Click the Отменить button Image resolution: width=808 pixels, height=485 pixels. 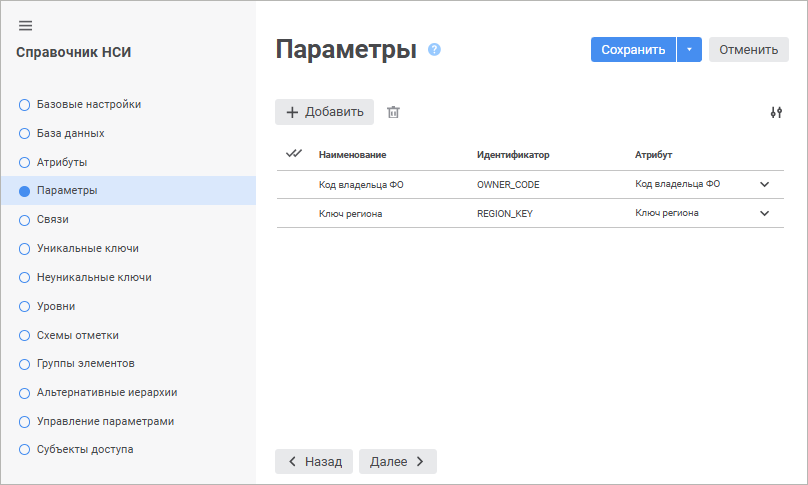[x=748, y=49]
